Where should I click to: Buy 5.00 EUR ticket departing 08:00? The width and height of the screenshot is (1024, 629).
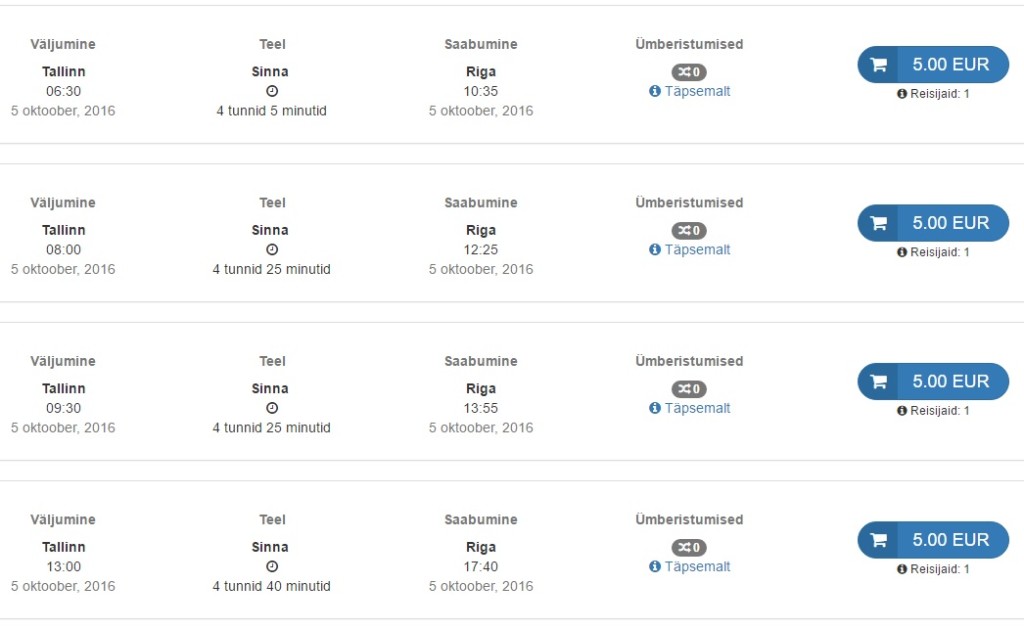[933, 223]
